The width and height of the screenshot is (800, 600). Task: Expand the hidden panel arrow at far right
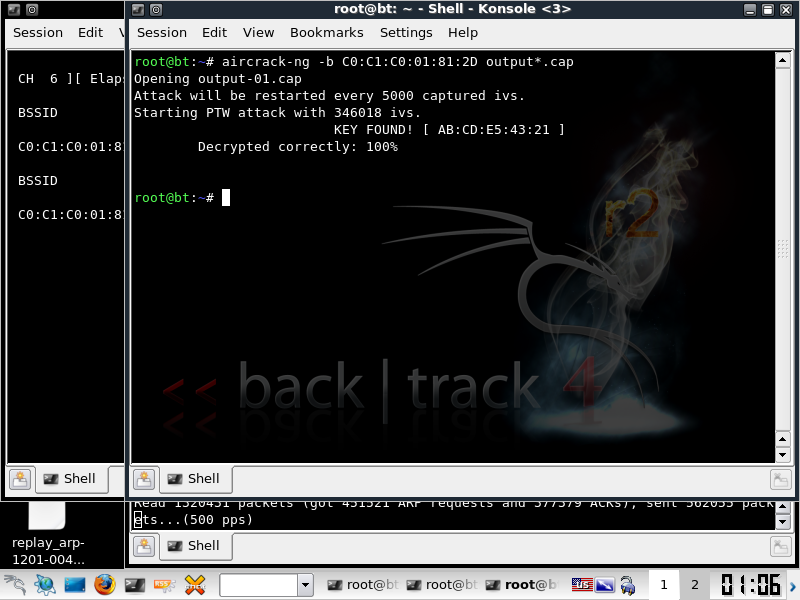794,585
